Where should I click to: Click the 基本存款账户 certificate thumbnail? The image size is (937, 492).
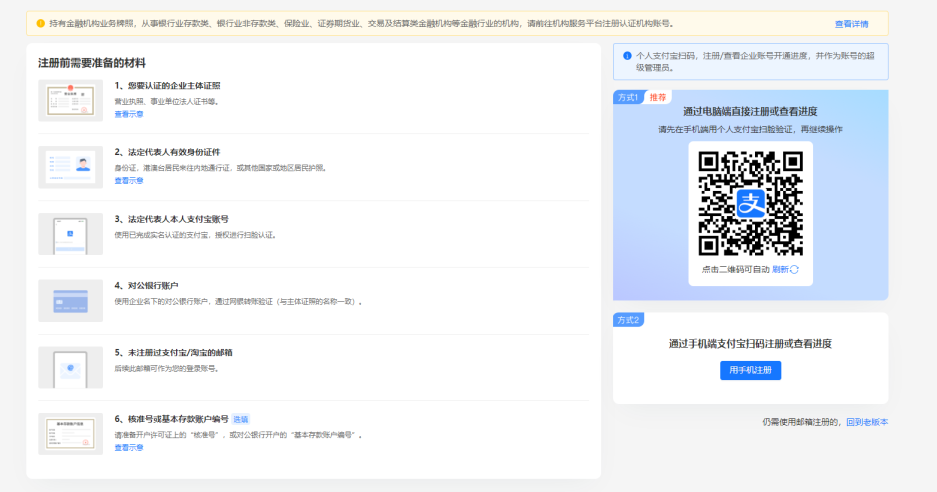tap(71, 434)
